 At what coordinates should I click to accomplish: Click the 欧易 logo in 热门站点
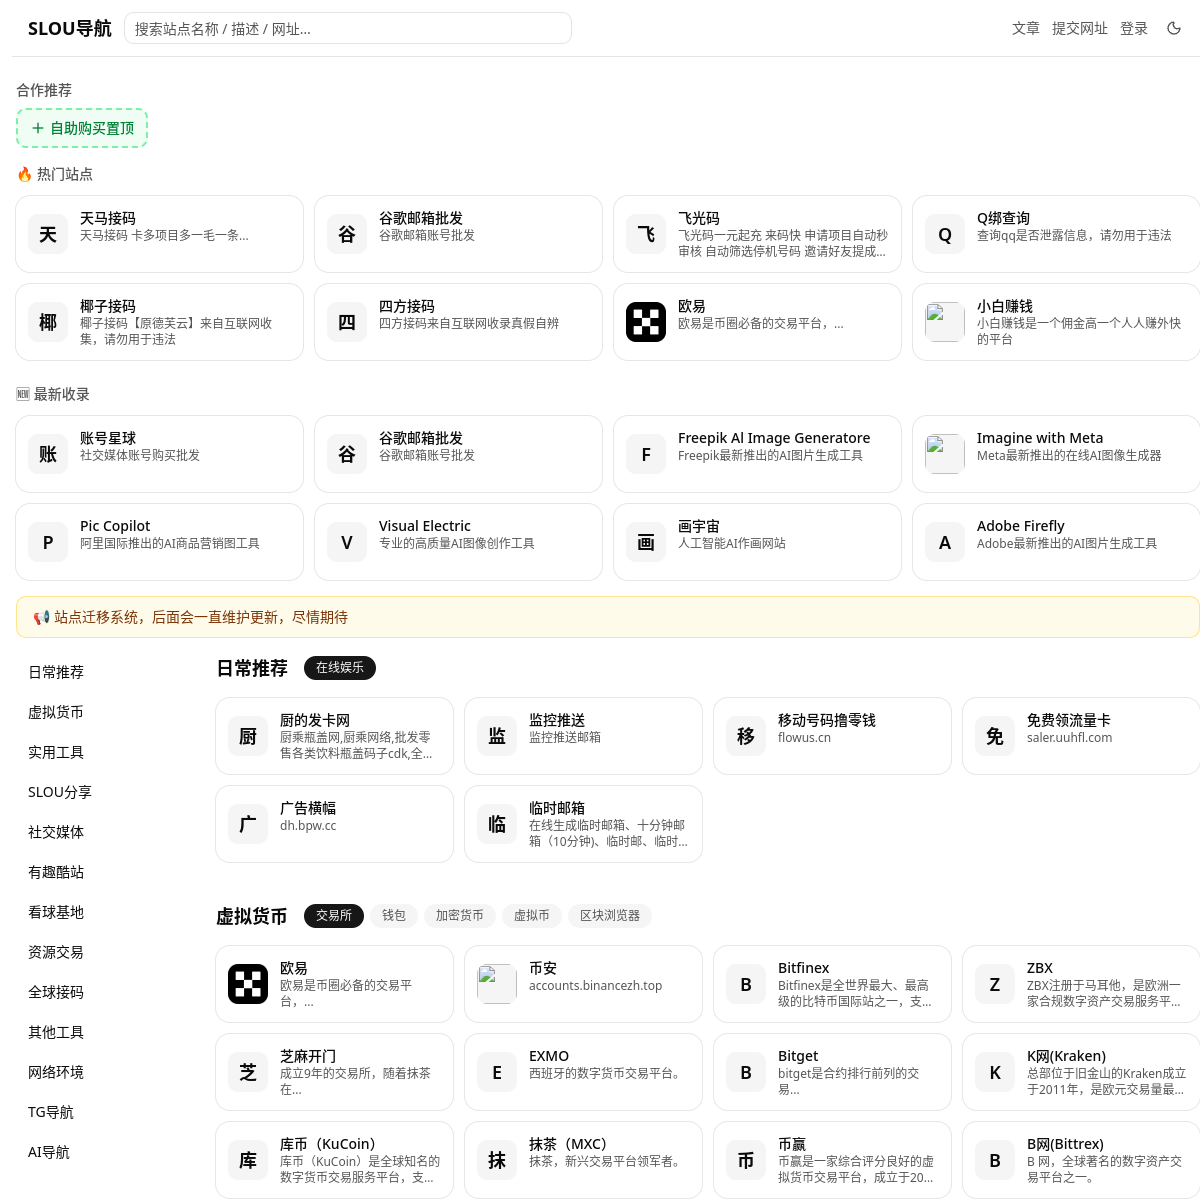[646, 322]
